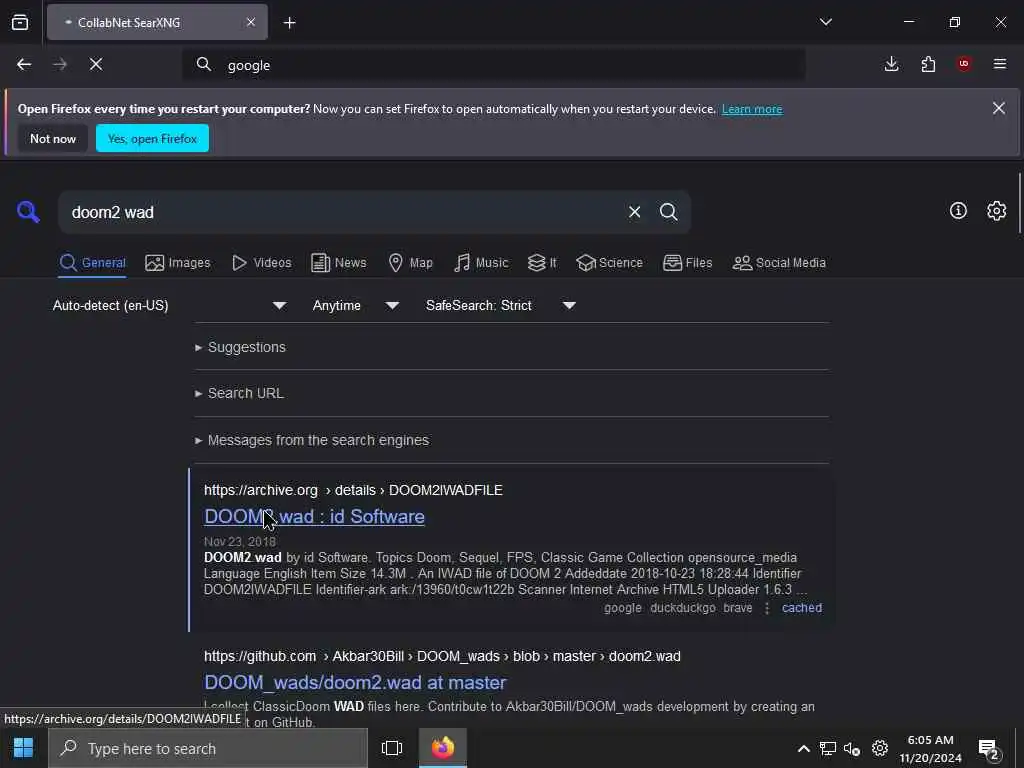
Task: Open the SearXNG about info icon
Action: pos(958,210)
